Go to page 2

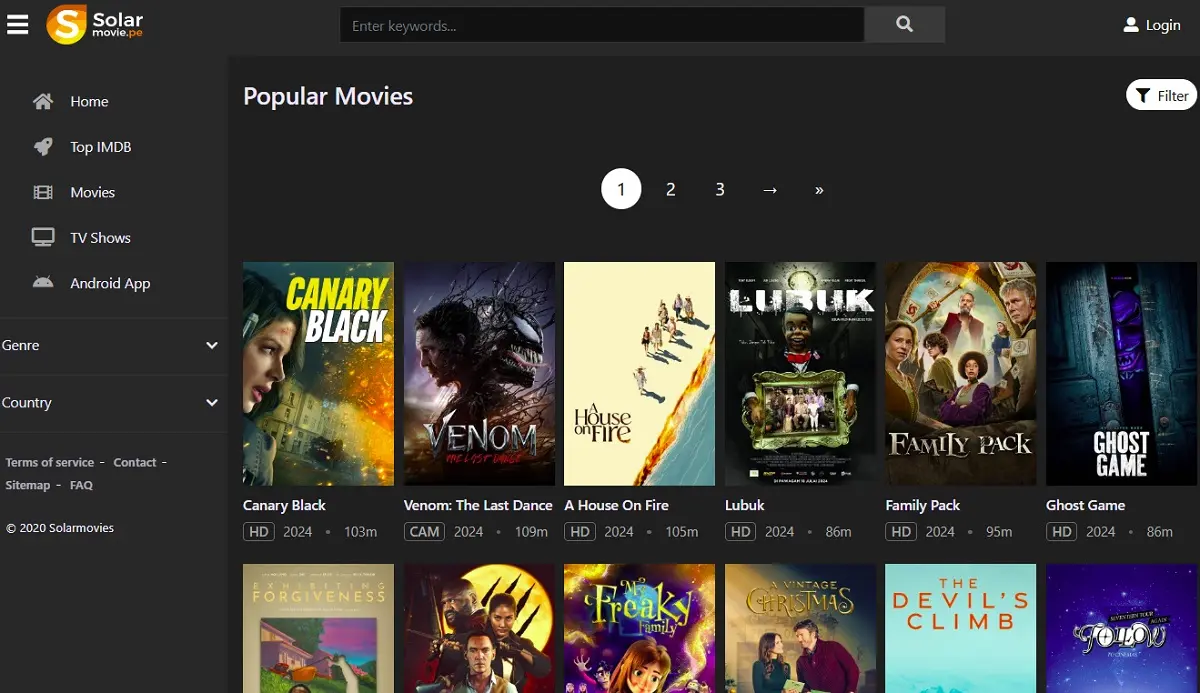click(671, 189)
